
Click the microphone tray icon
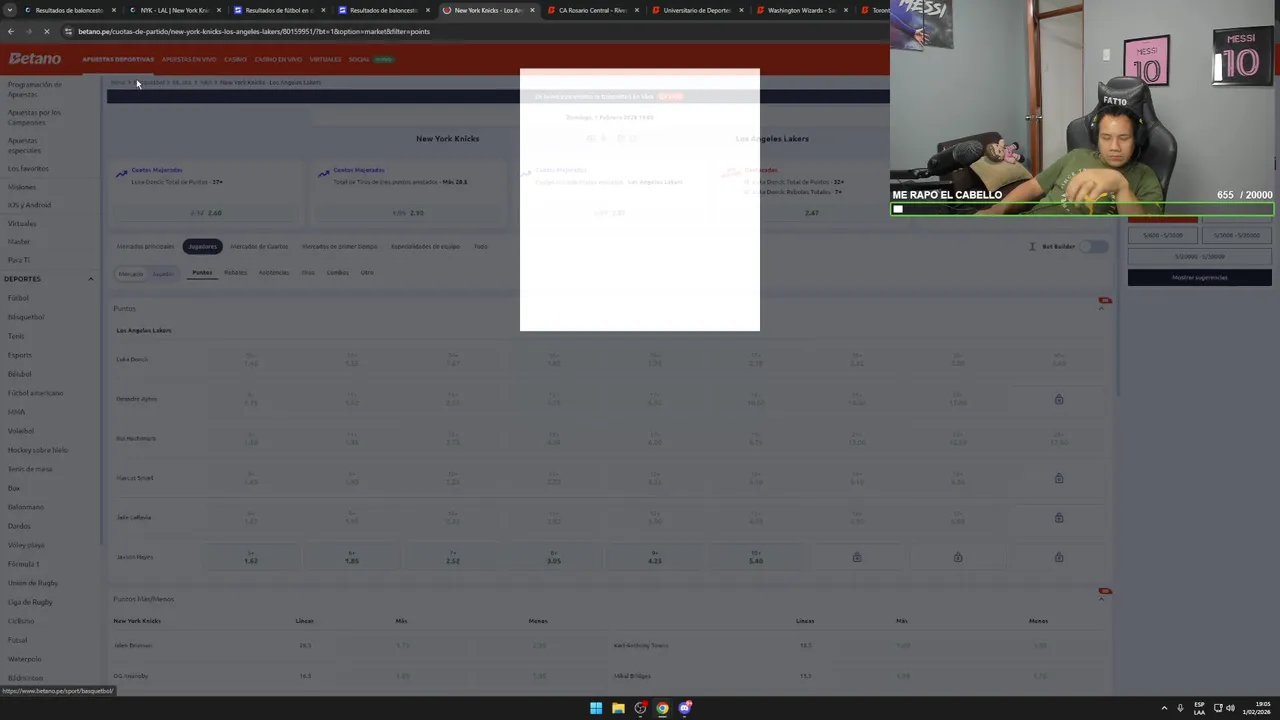[x=1180, y=708]
